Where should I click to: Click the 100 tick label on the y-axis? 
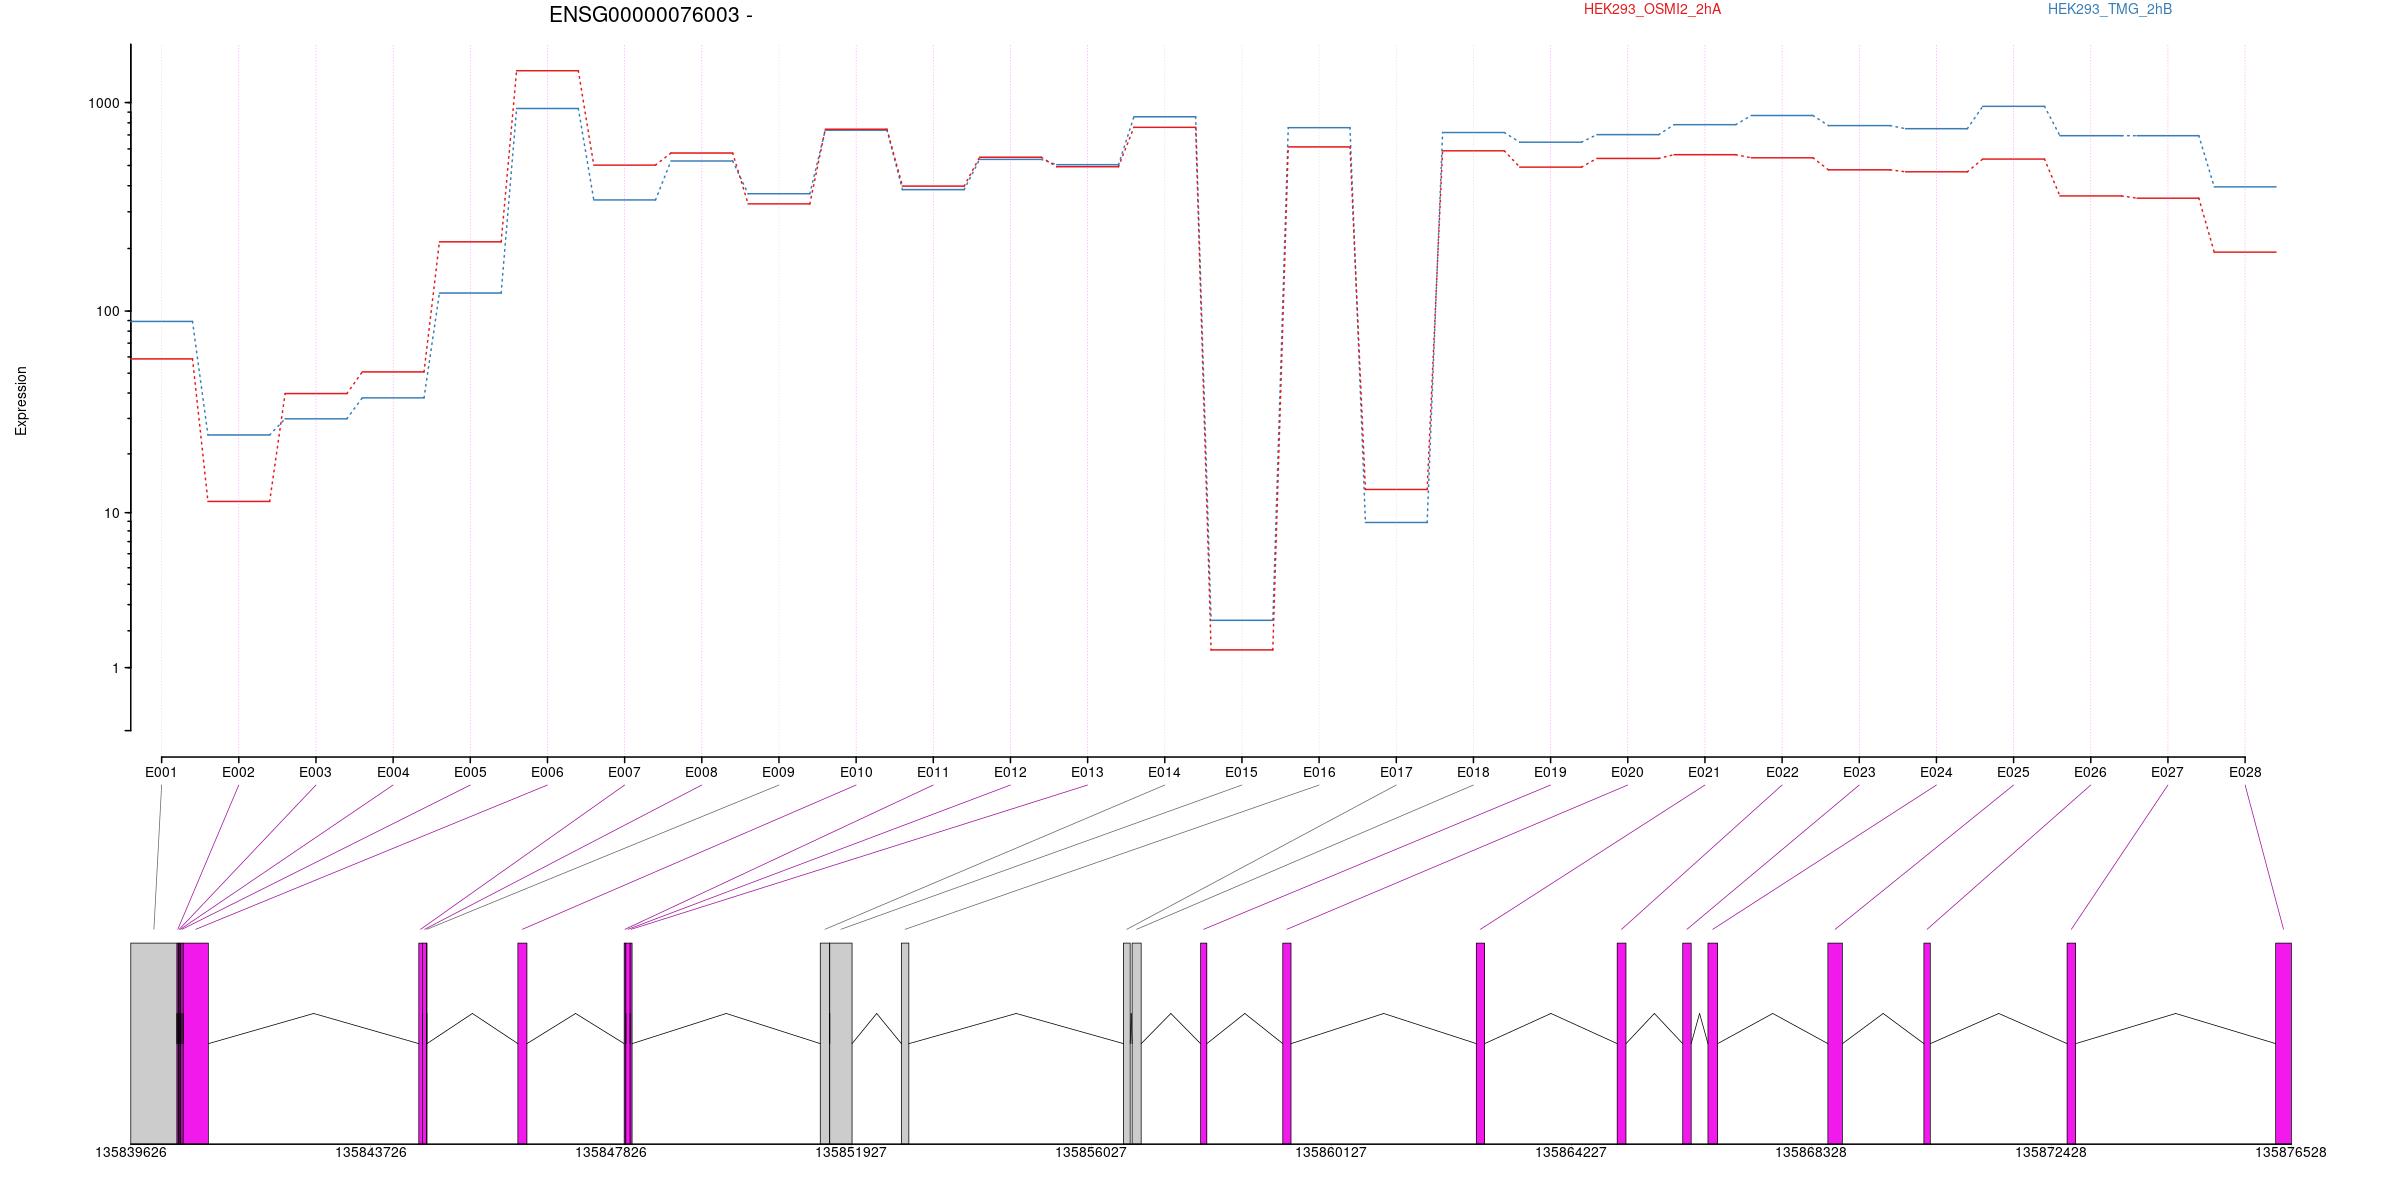(108, 311)
